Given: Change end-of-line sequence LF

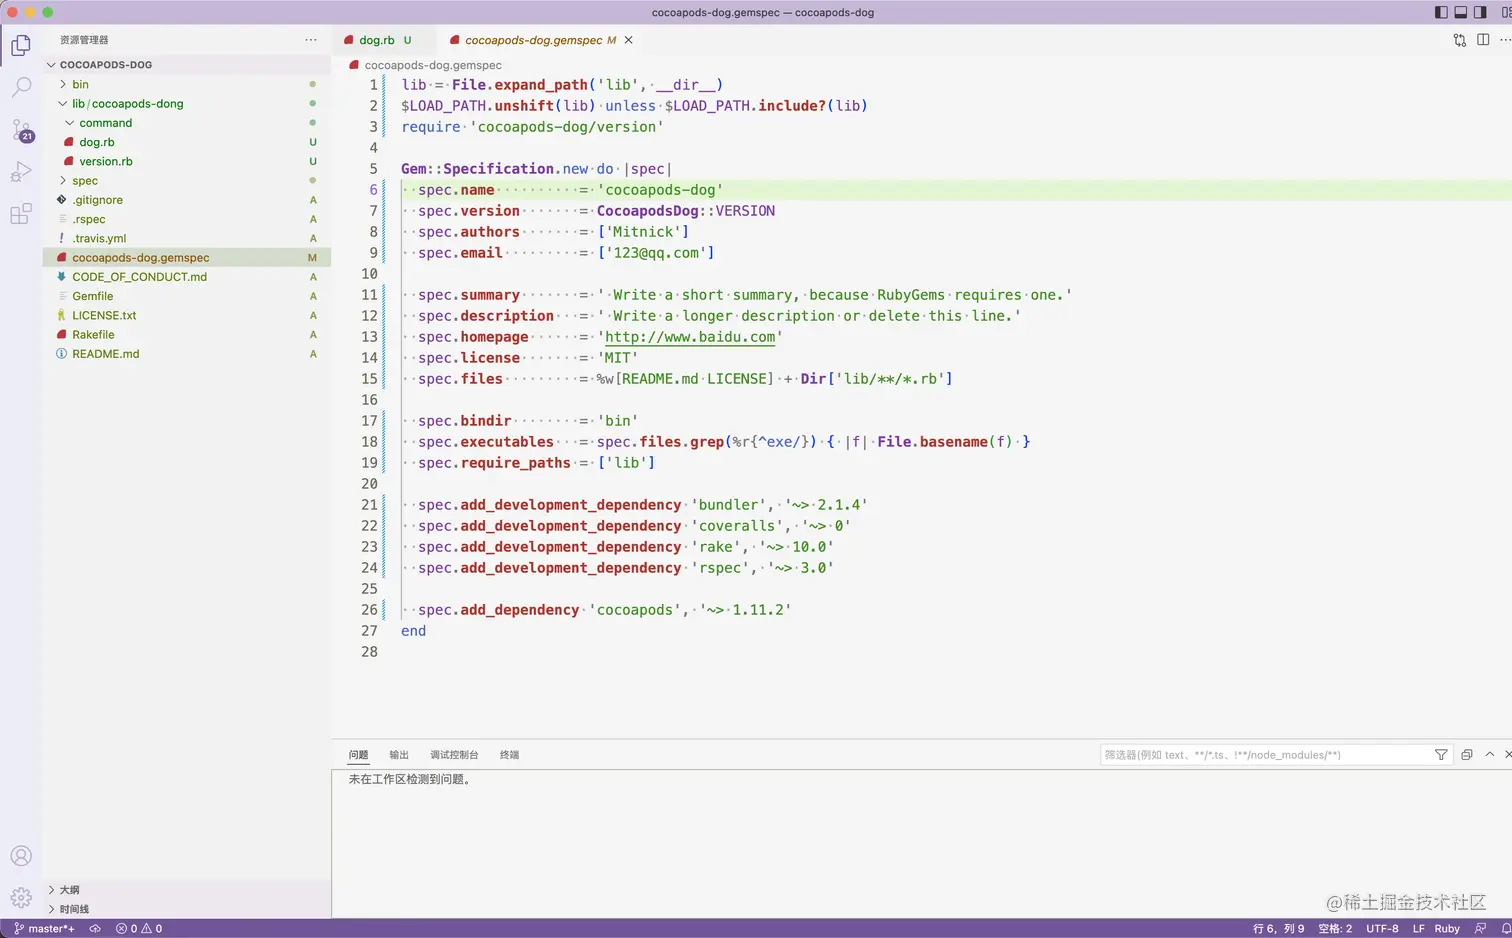Looking at the screenshot, I should coord(1418,929).
